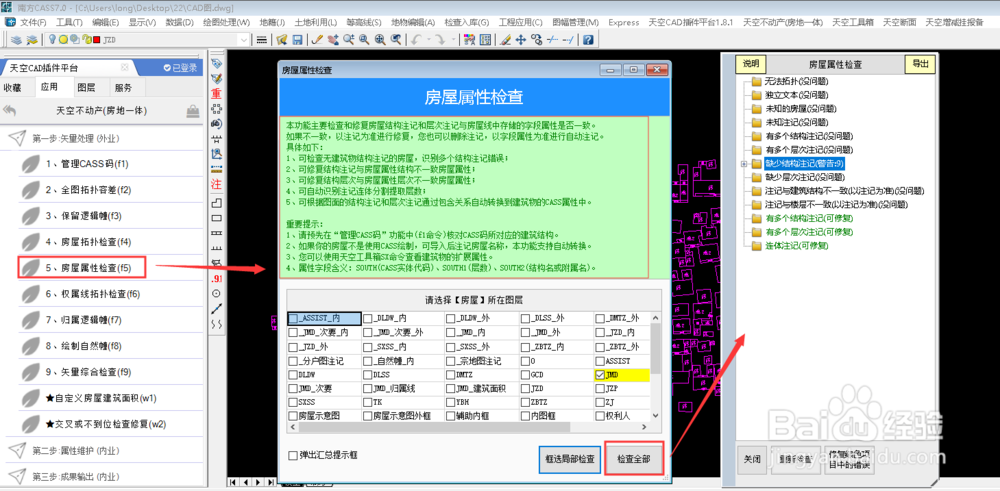Click the red 重 icon in vertical toolbar
Viewport: 1000px width, 491px height.
(217, 93)
